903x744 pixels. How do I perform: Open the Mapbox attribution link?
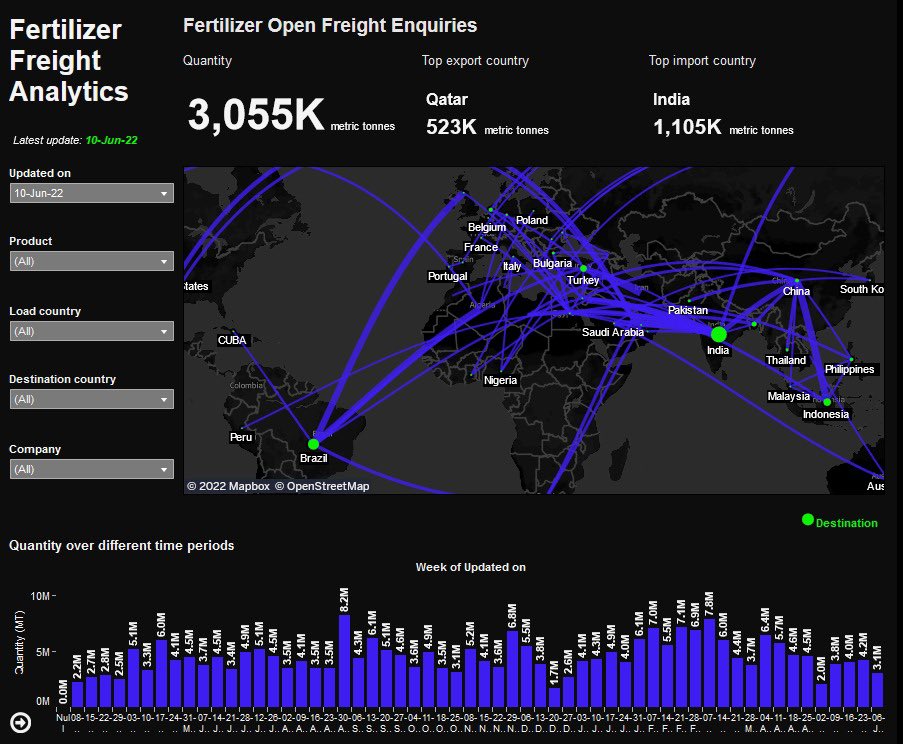tap(229, 486)
